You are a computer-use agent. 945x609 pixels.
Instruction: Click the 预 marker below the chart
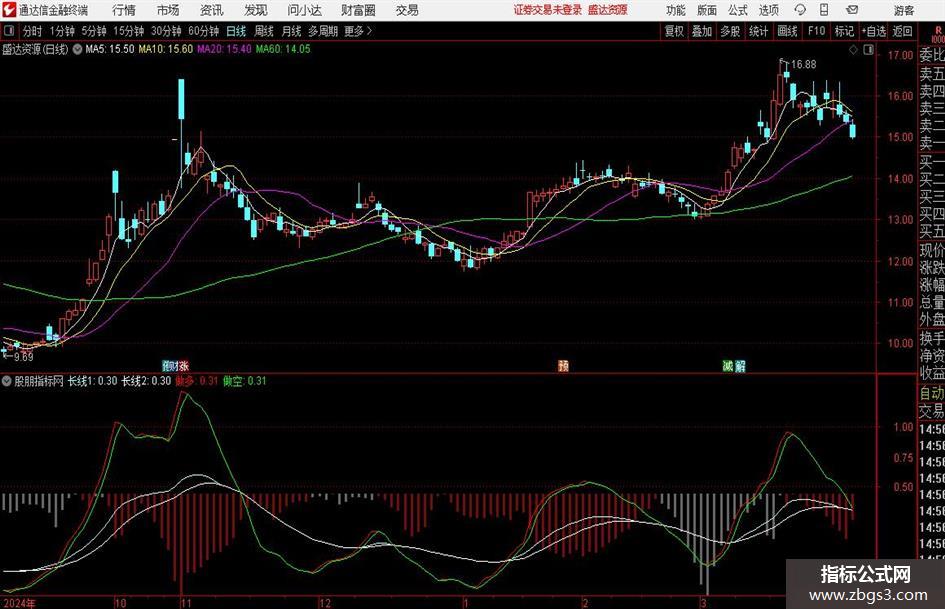pyautogui.click(x=563, y=365)
